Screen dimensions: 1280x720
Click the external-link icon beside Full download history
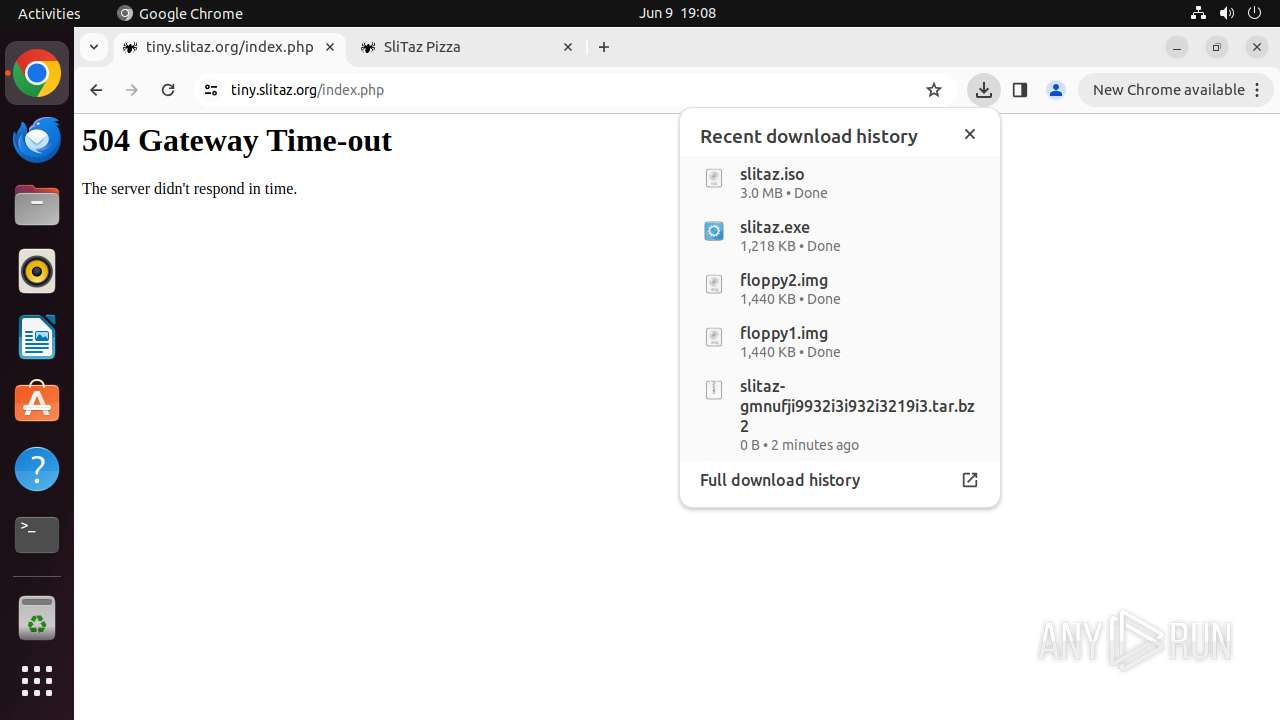point(970,480)
